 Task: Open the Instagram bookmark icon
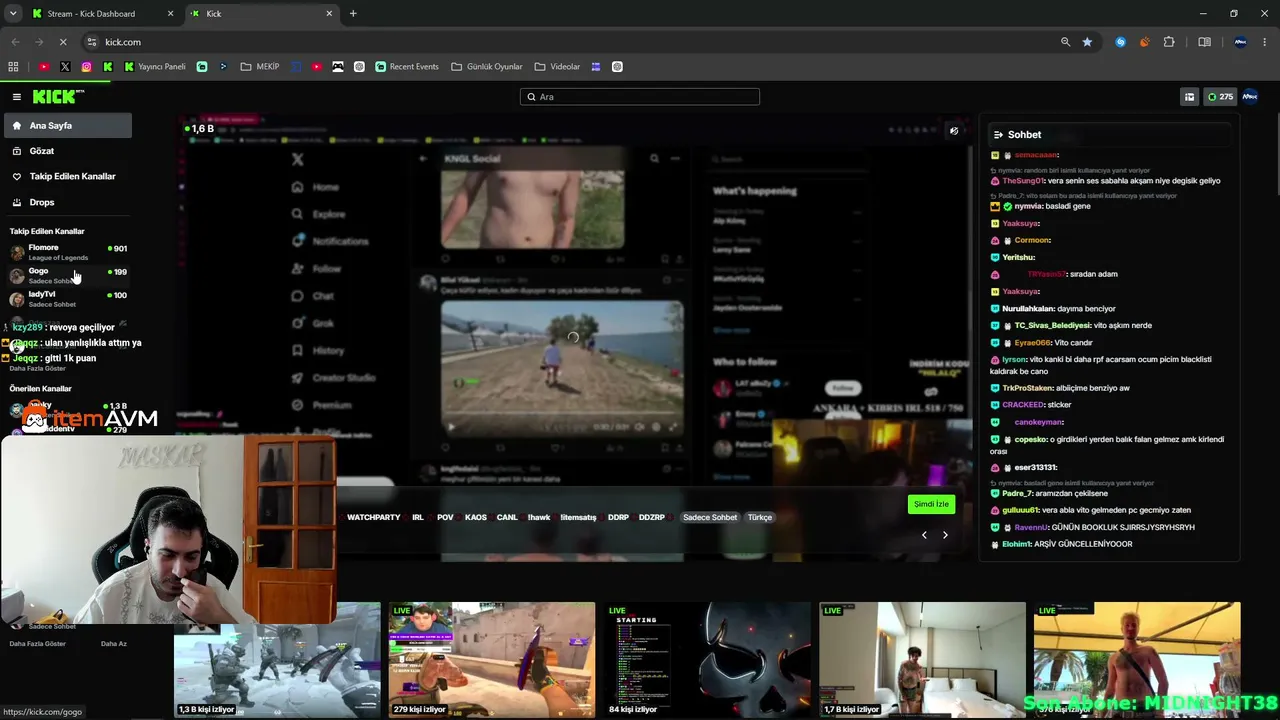pos(87,67)
